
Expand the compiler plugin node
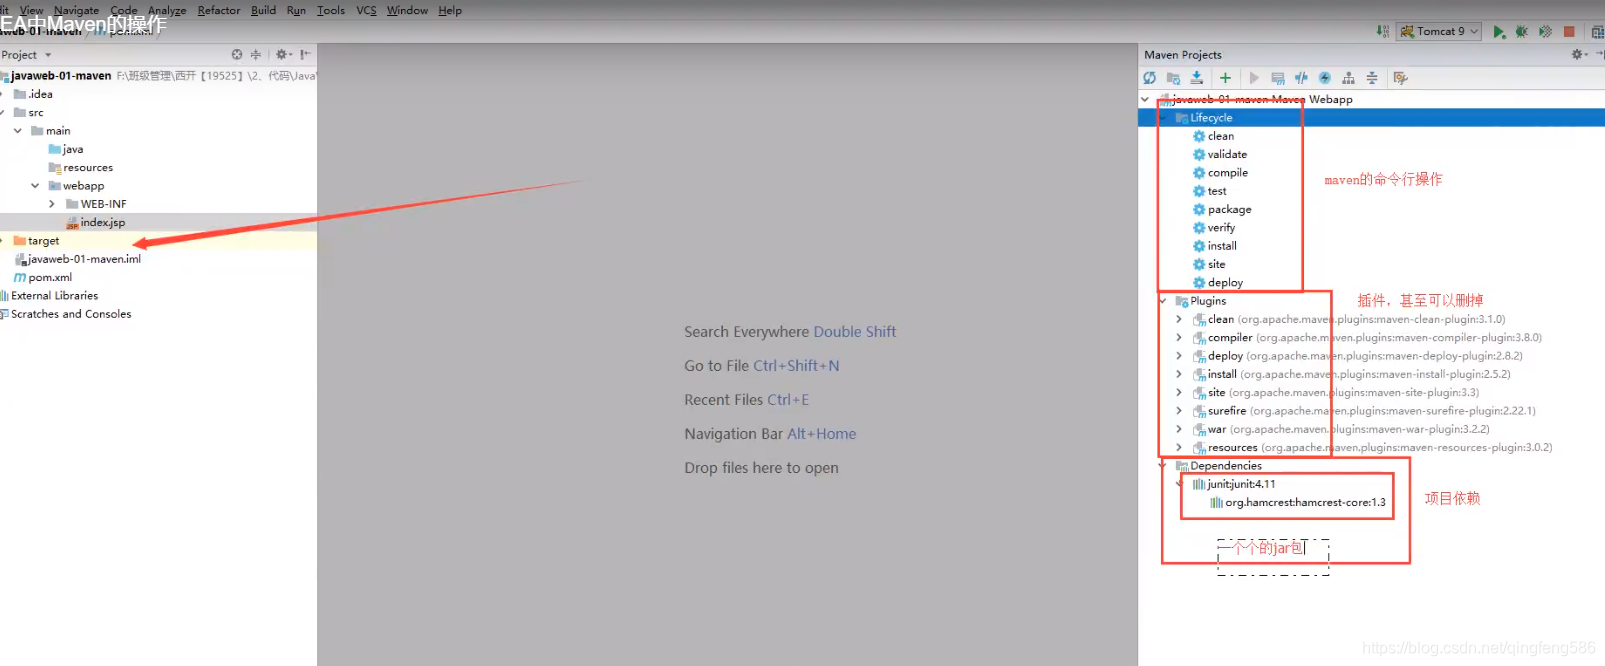click(x=1179, y=338)
